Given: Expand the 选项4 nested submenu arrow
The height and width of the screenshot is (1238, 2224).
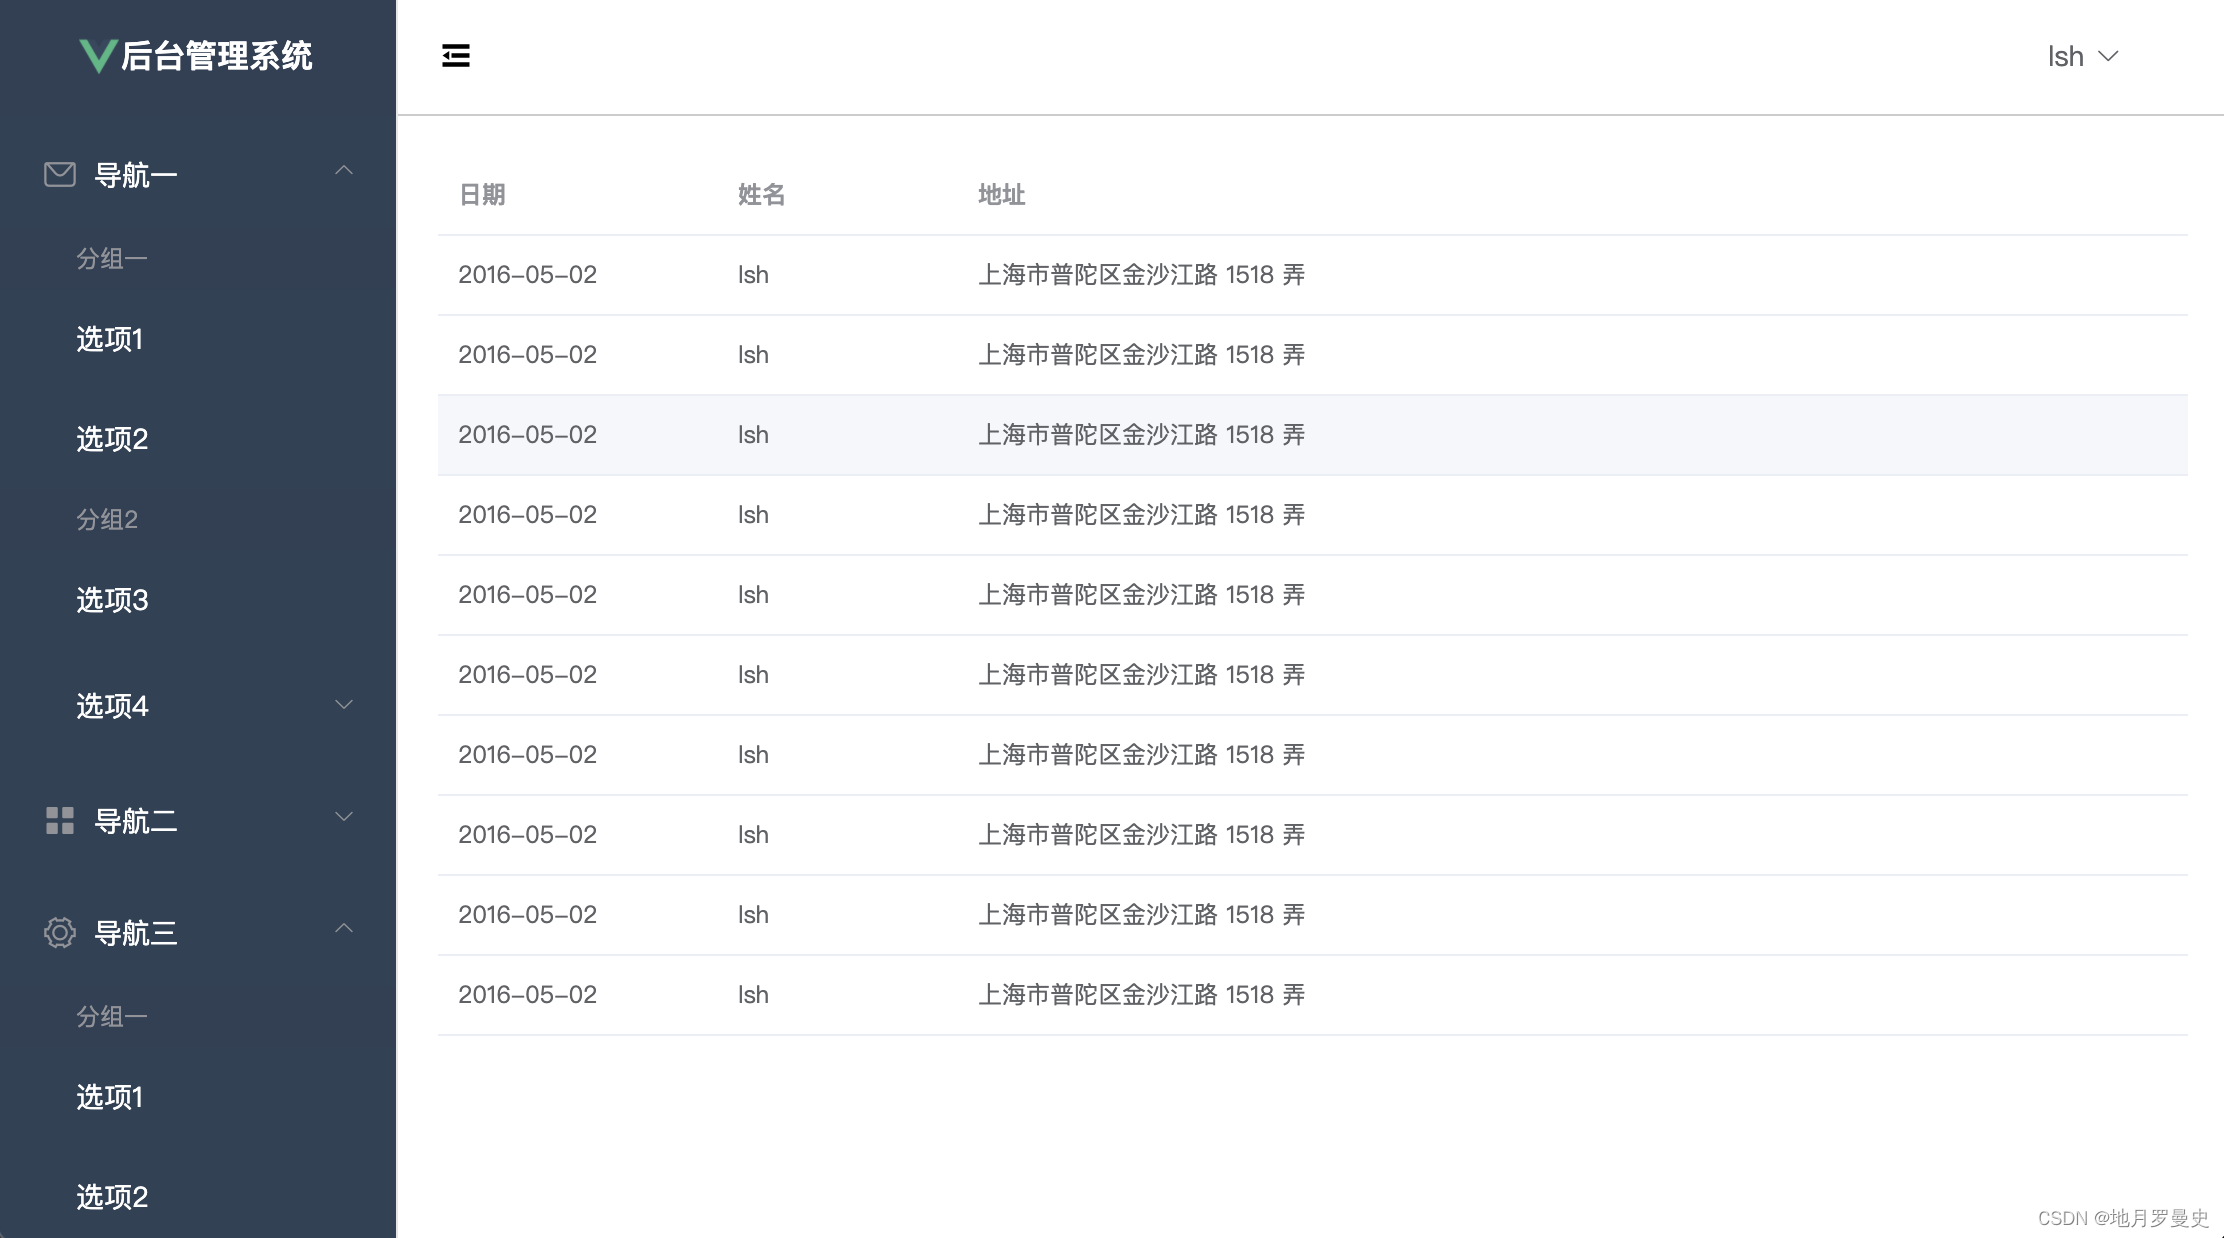Looking at the screenshot, I should [x=344, y=705].
